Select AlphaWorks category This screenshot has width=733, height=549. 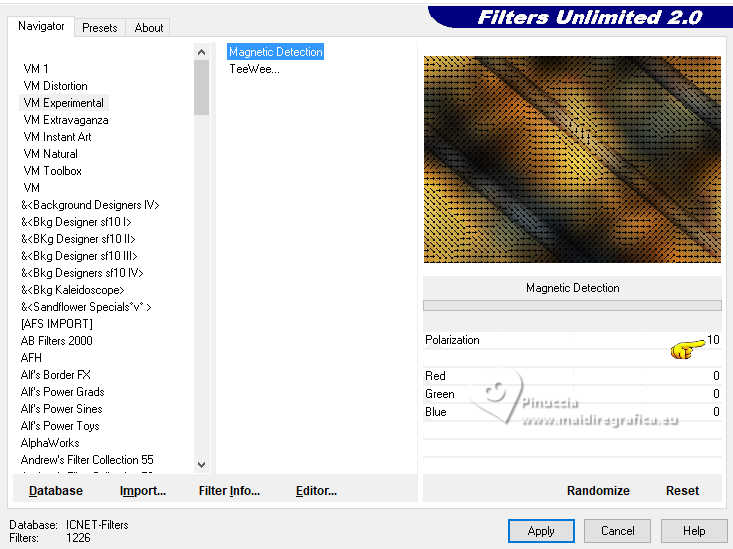tap(50, 442)
